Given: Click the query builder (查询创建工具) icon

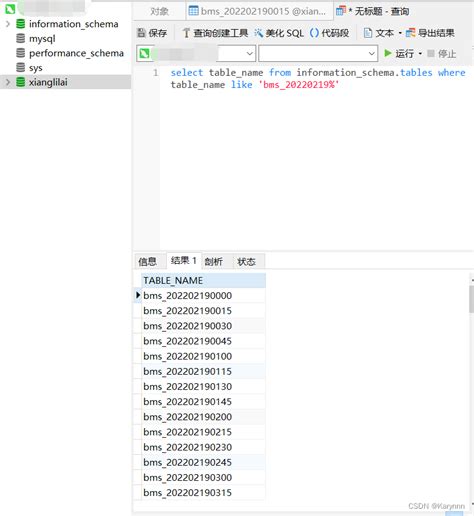Looking at the screenshot, I should [x=186, y=33].
